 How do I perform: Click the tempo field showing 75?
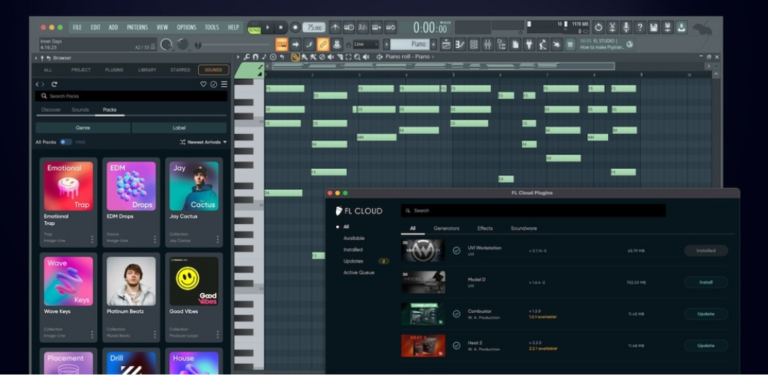[313, 27]
